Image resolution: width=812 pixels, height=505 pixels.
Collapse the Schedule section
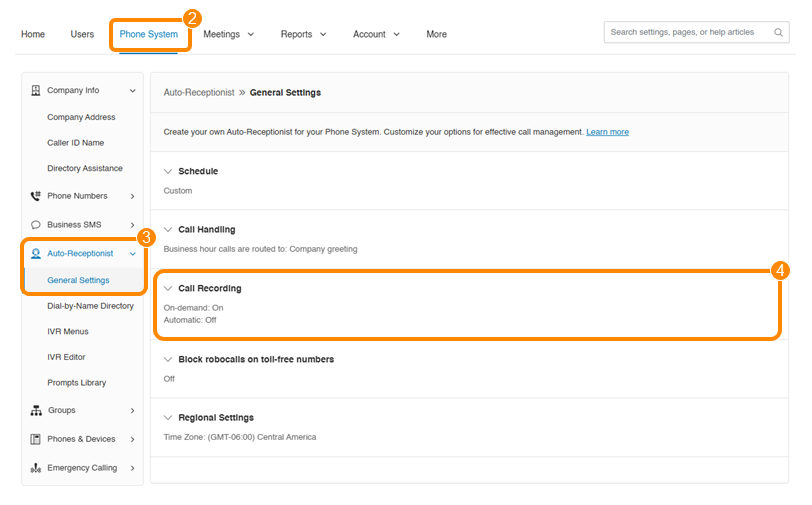click(x=168, y=171)
